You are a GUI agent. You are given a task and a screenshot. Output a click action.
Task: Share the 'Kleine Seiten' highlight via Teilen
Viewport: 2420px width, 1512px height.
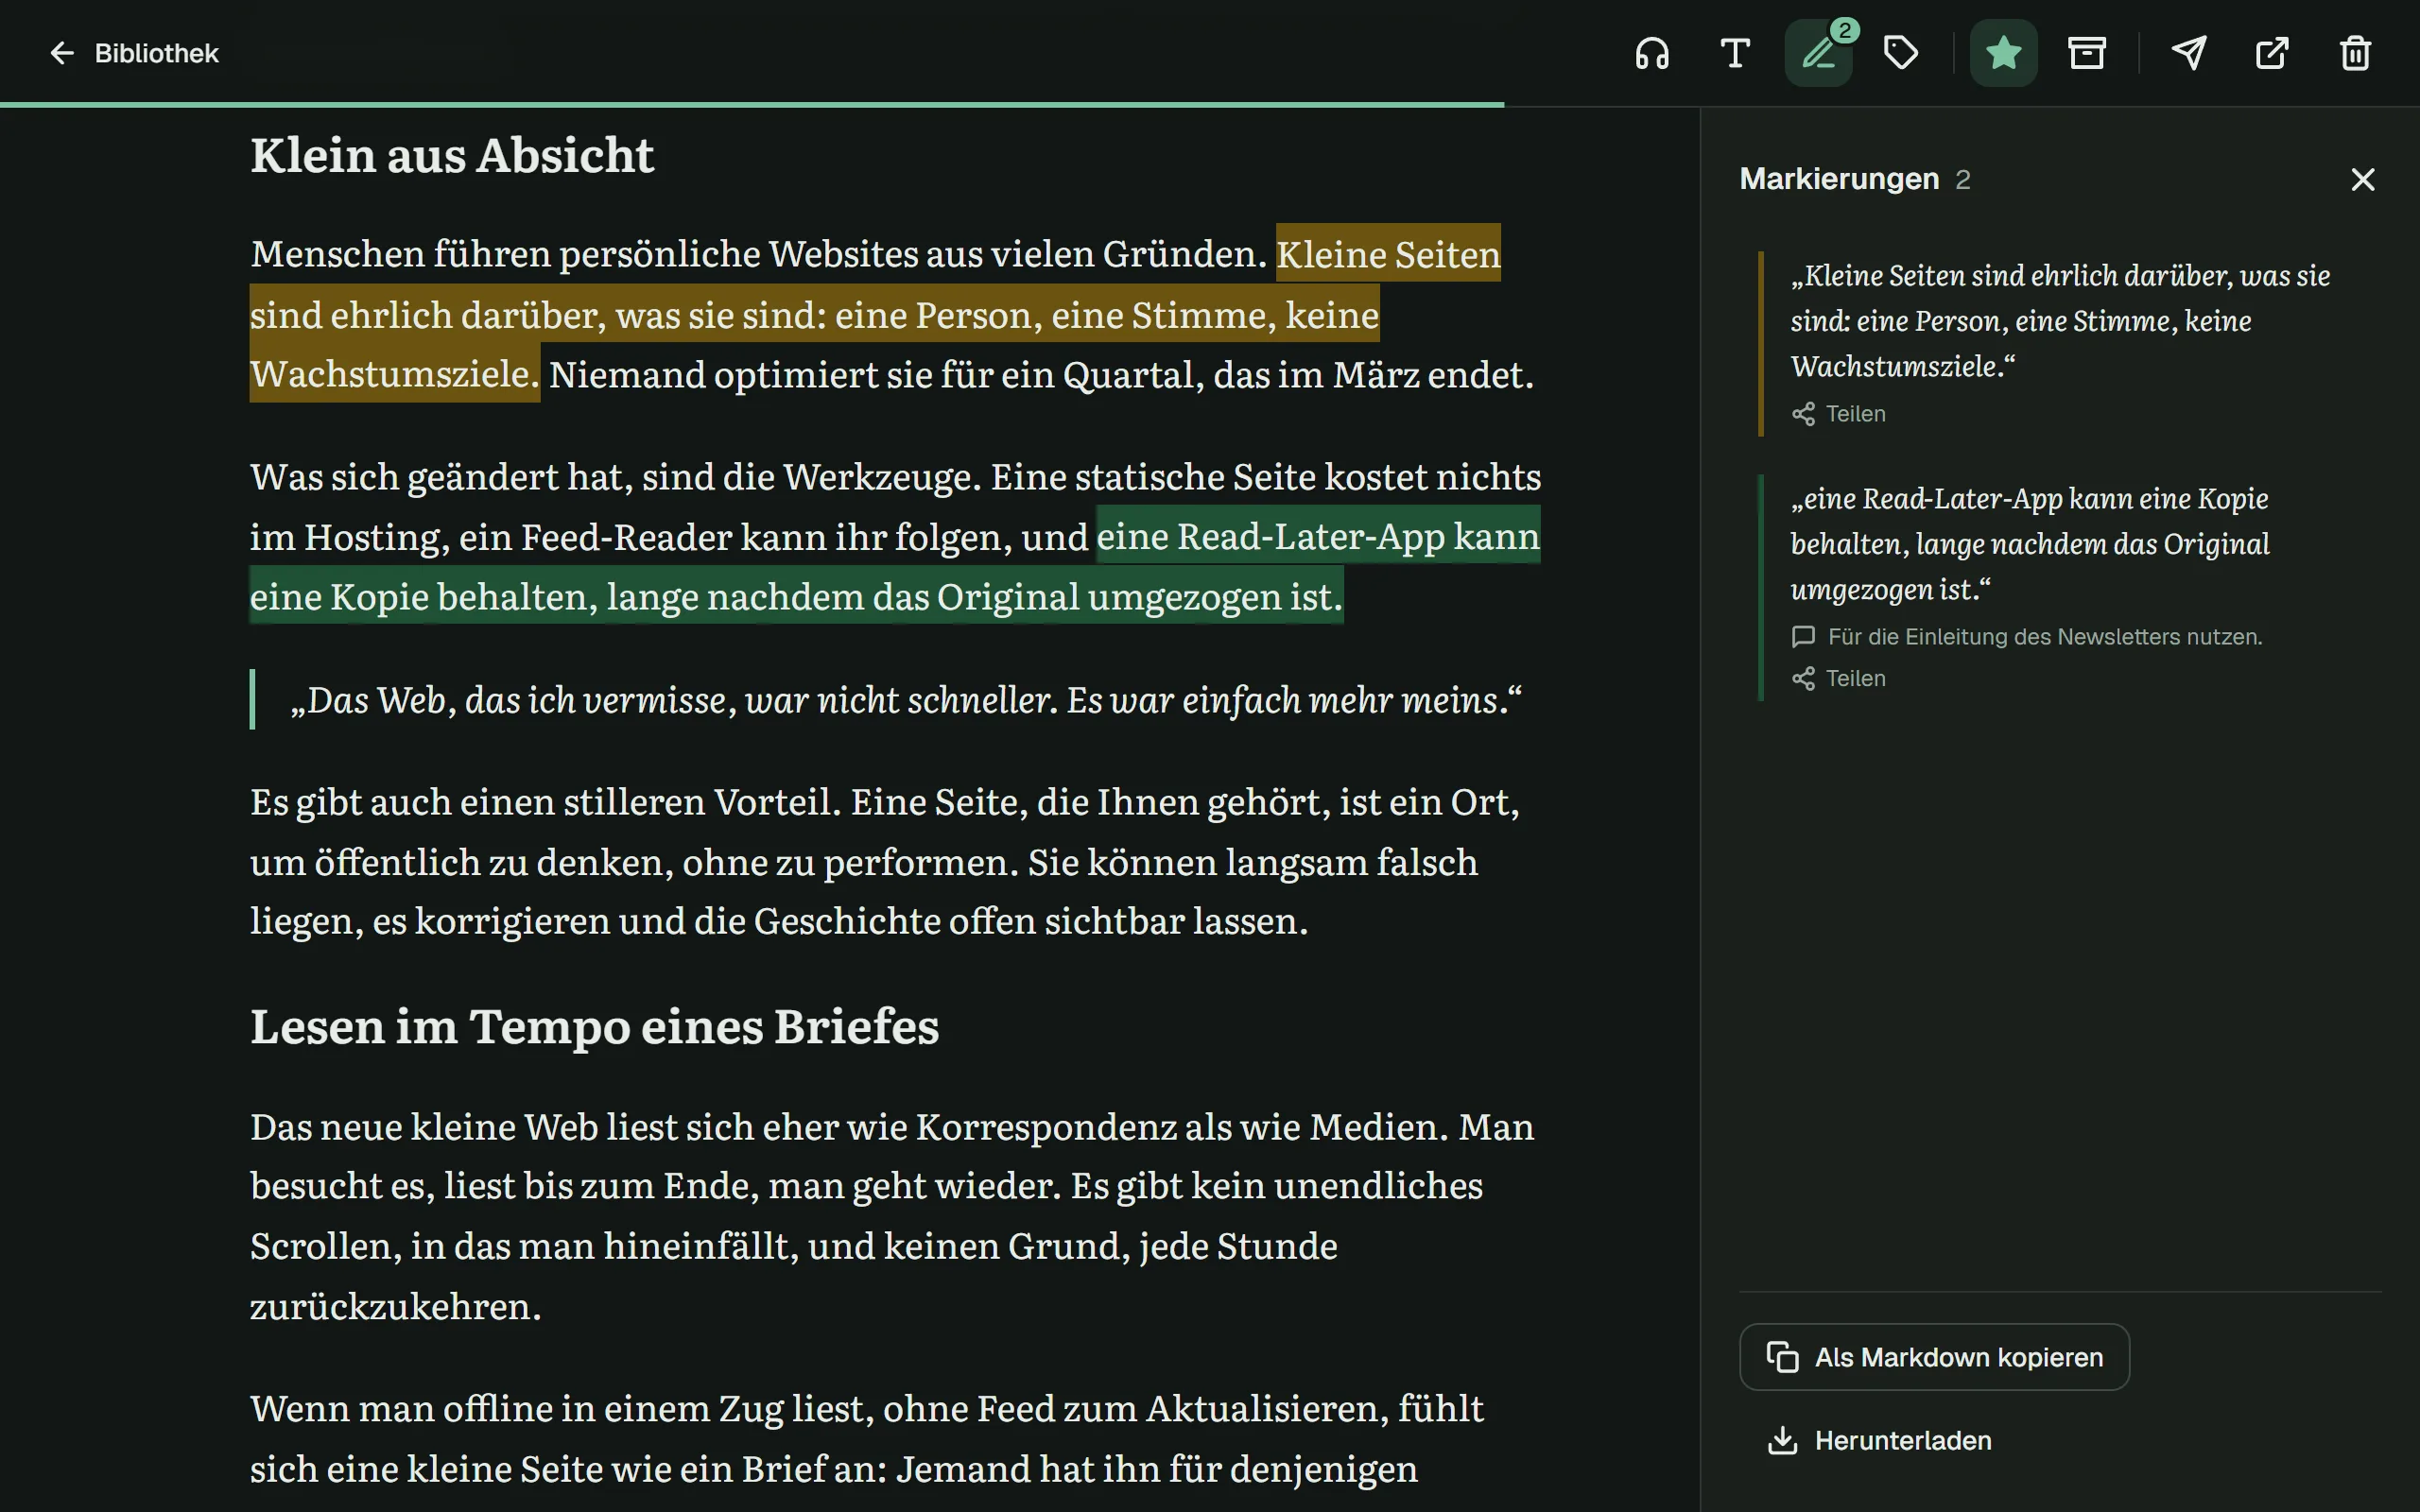[1839, 414]
